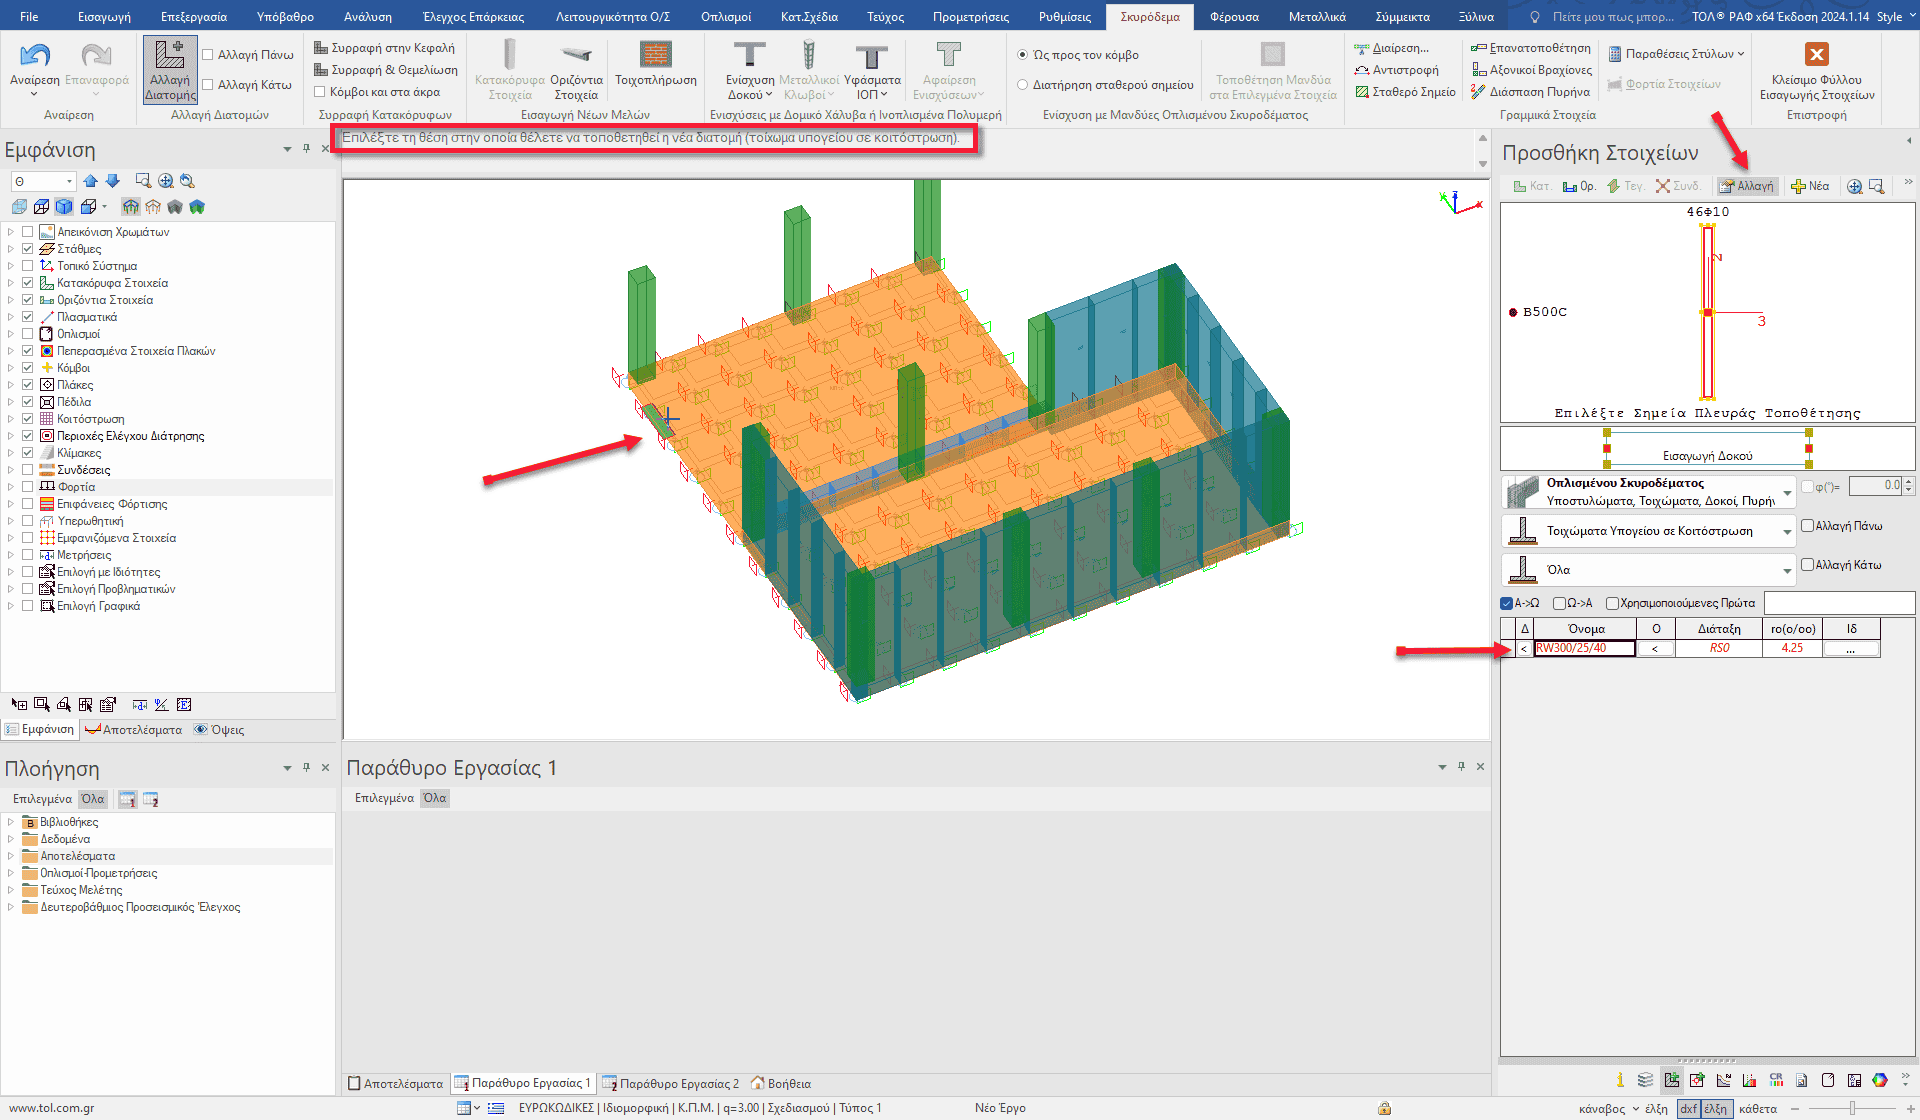Toggle the Φορτία layer visibility checkbox
The width and height of the screenshot is (1920, 1120).
[28, 487]
